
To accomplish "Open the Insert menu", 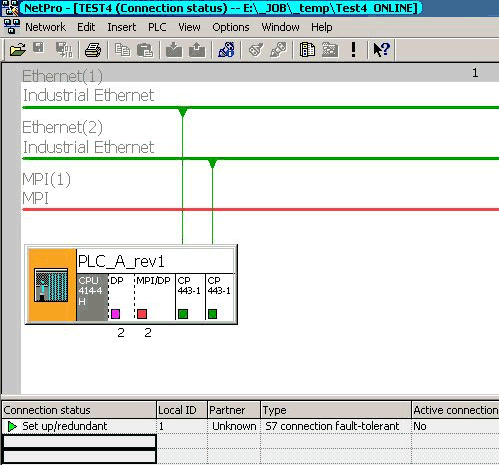I will [x=121, y=27].
